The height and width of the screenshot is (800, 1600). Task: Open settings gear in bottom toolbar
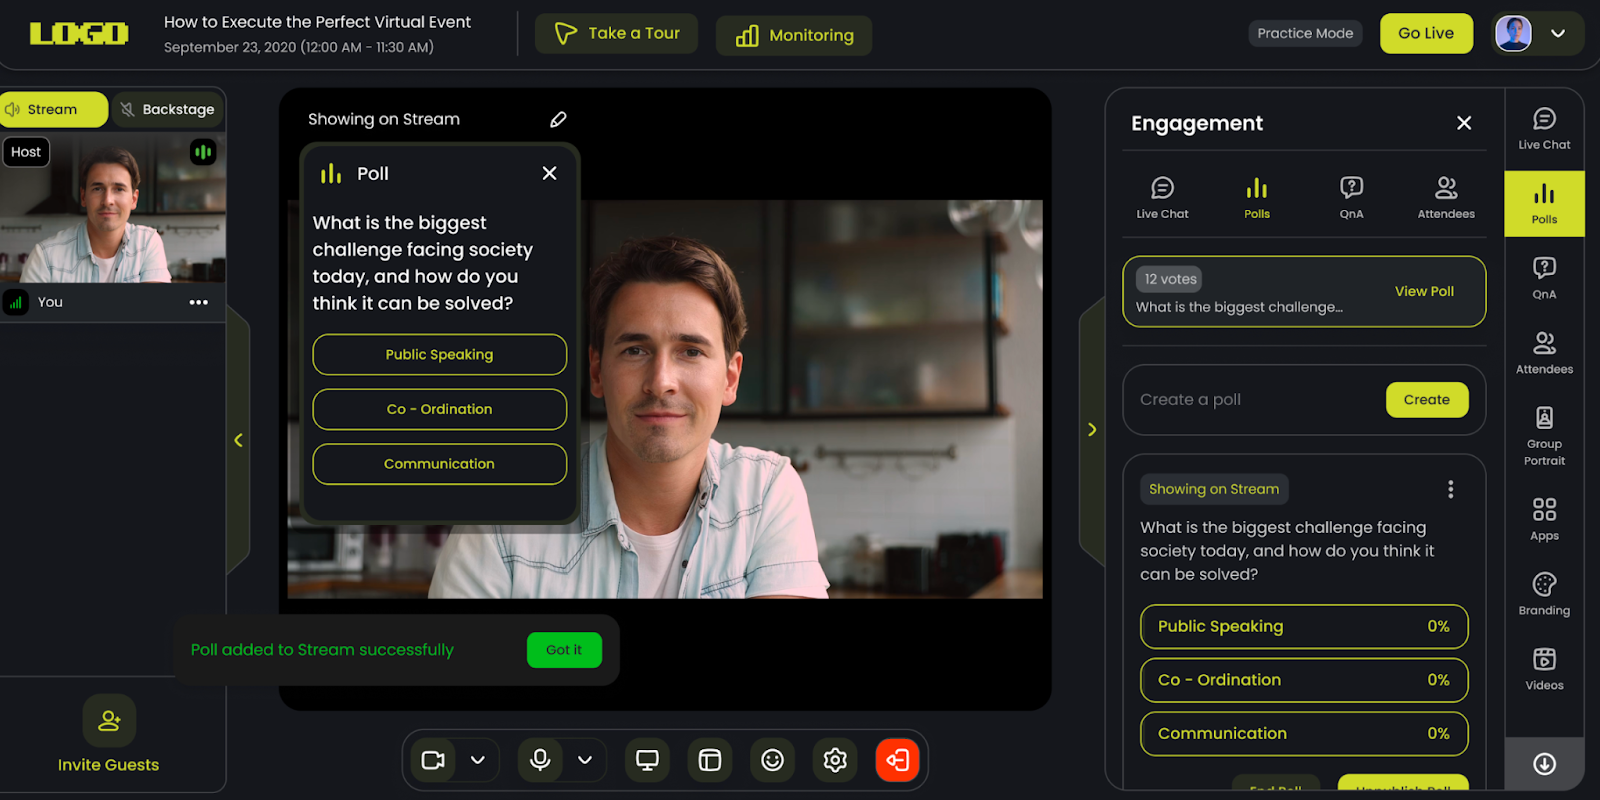[x=835, y=760]
